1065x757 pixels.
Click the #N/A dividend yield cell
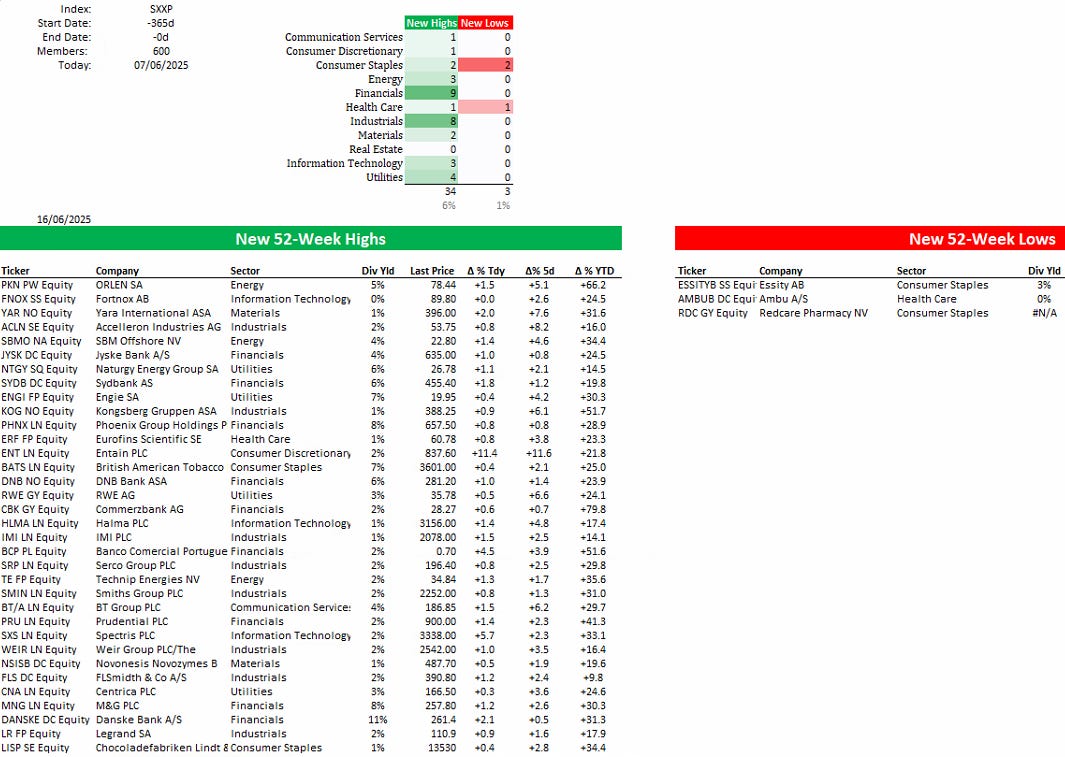(x=1044, y=313)
